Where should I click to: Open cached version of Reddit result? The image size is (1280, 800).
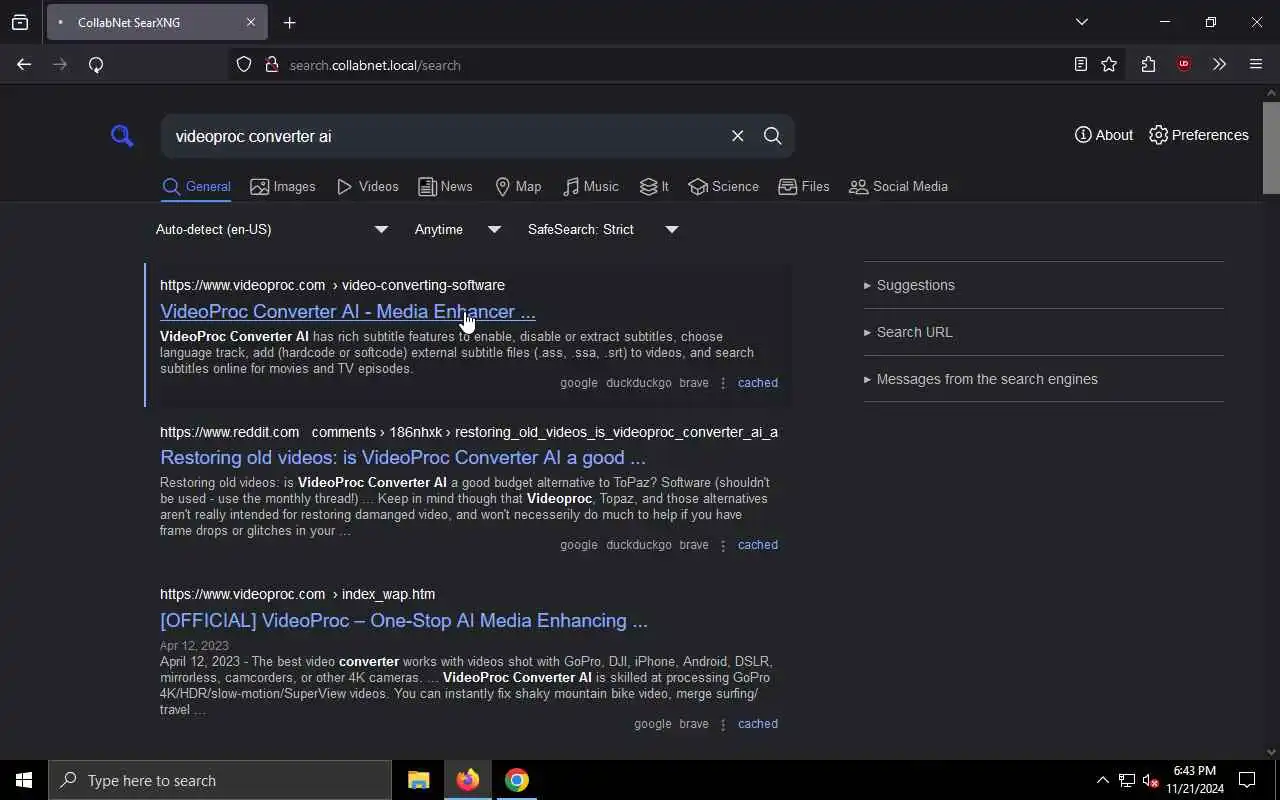tap(758, 545)
